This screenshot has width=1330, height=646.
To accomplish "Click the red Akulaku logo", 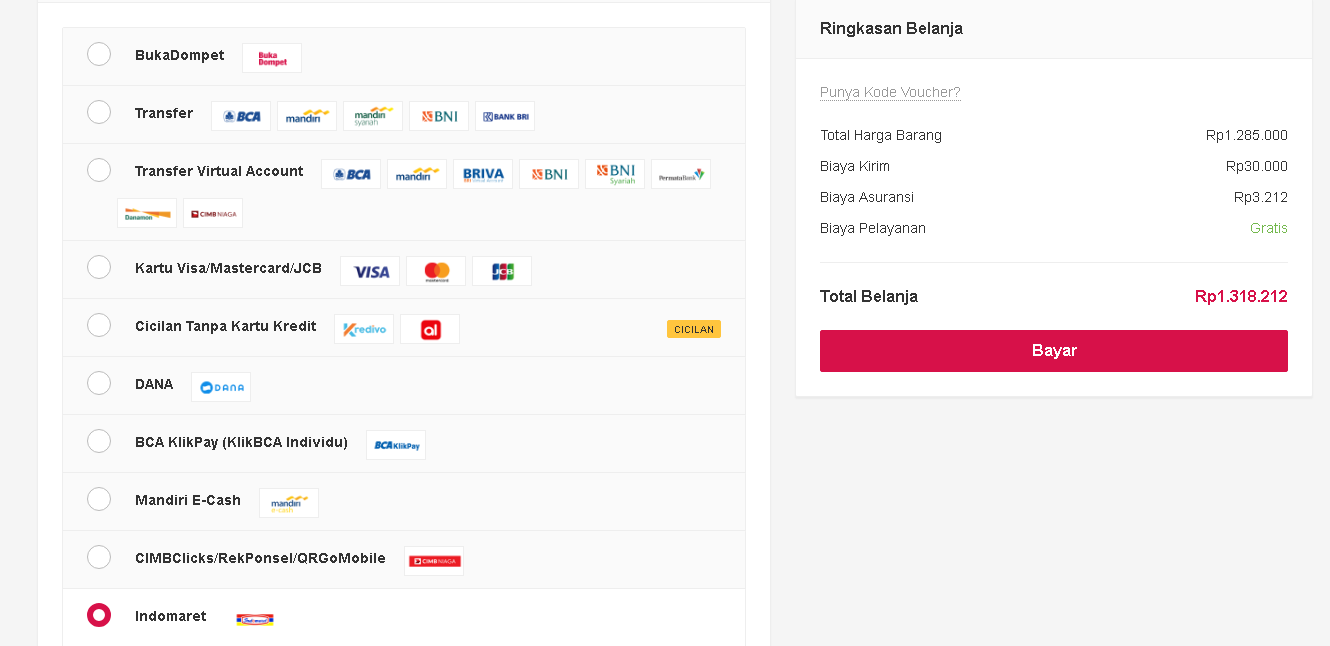I will click(430, 329).
